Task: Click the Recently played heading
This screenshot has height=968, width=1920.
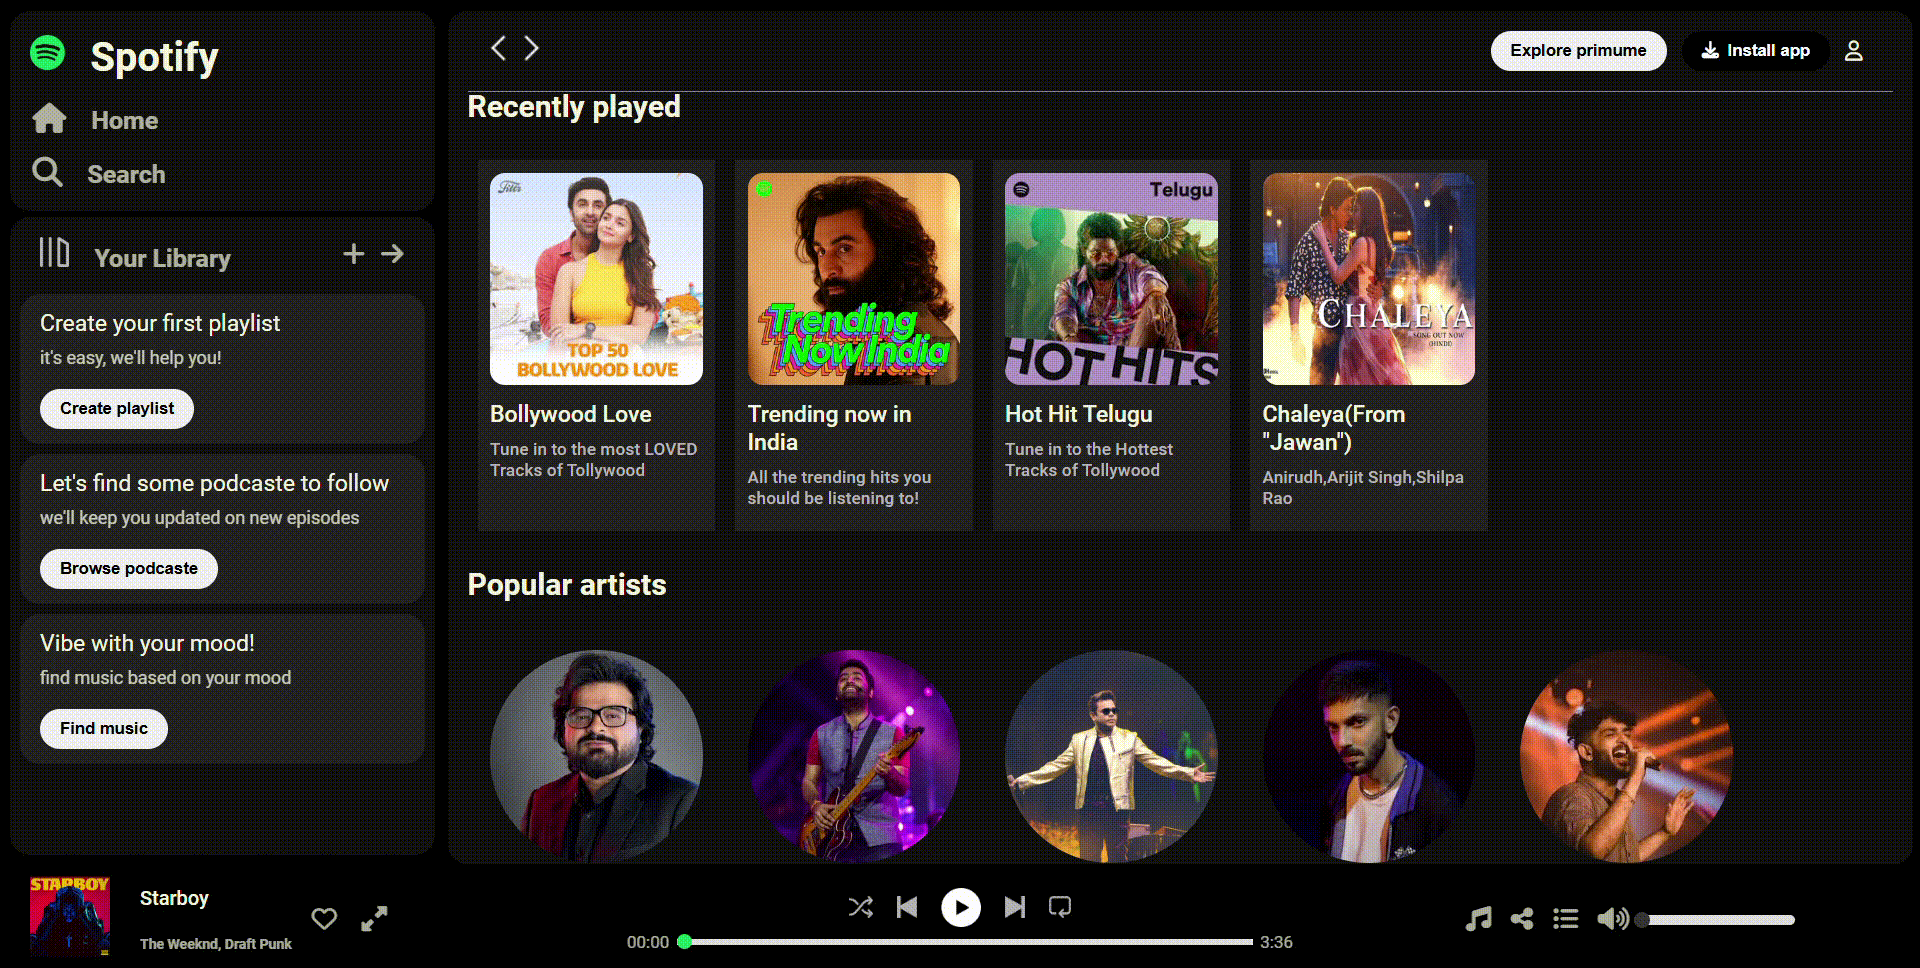Action: pyautogui.click(x=574, y=107)
